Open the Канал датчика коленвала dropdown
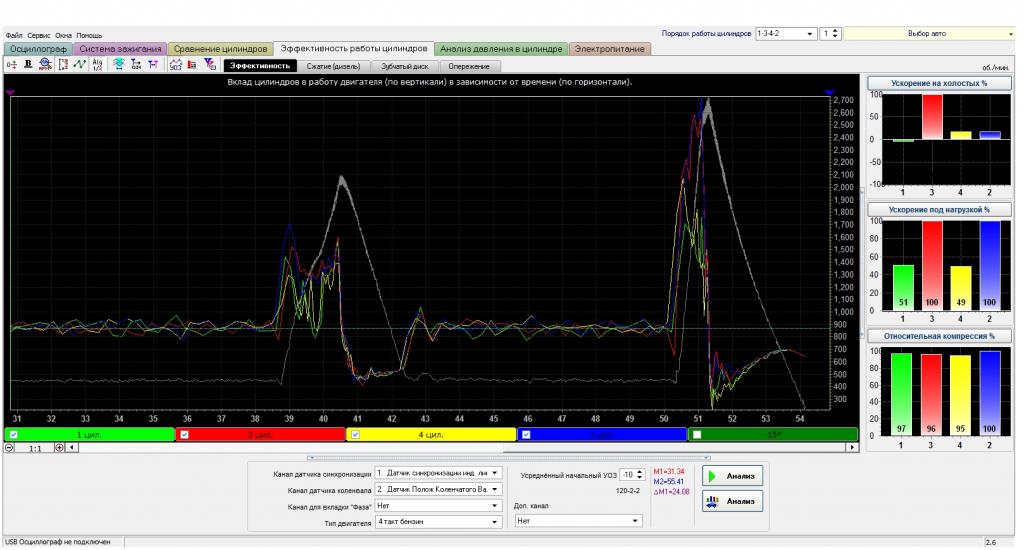This screenshot has height=550, width=1024. [438, 489]
